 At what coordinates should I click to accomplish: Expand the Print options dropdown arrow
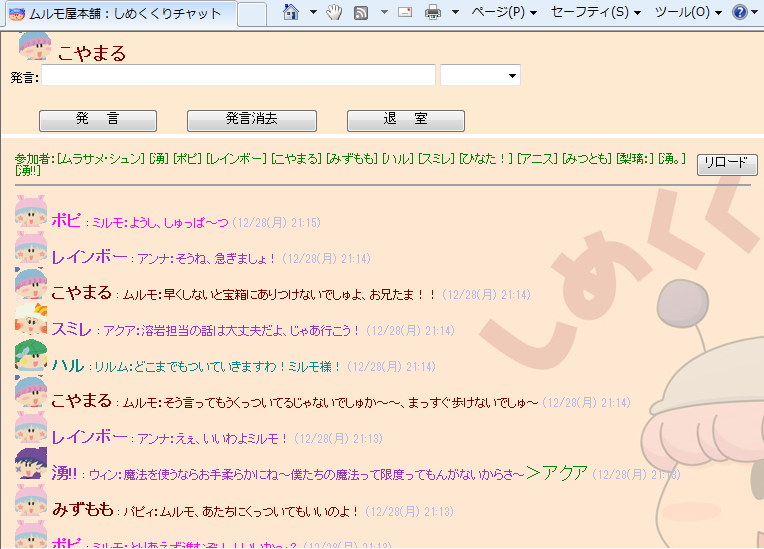point(455,12)
